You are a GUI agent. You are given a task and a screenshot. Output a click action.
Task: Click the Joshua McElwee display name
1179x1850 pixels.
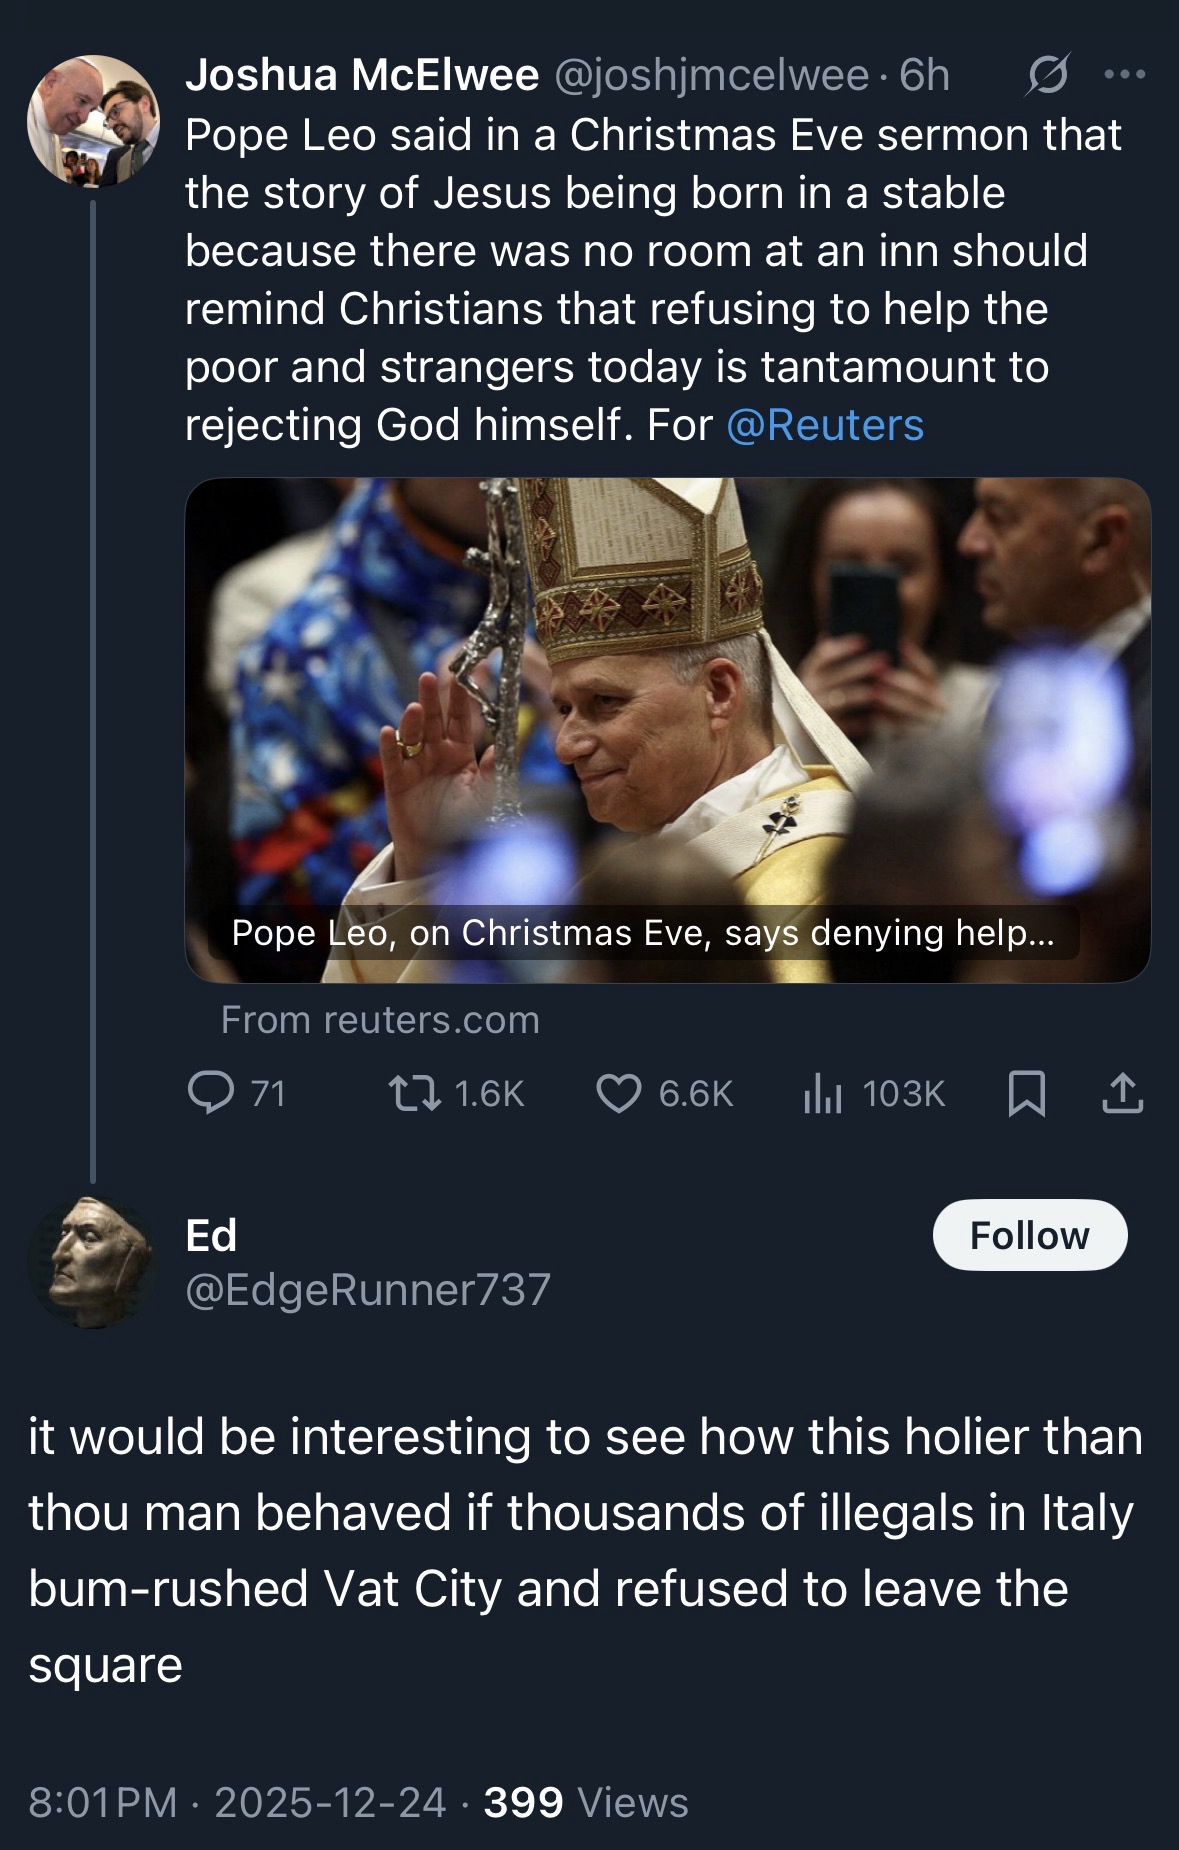362,75
